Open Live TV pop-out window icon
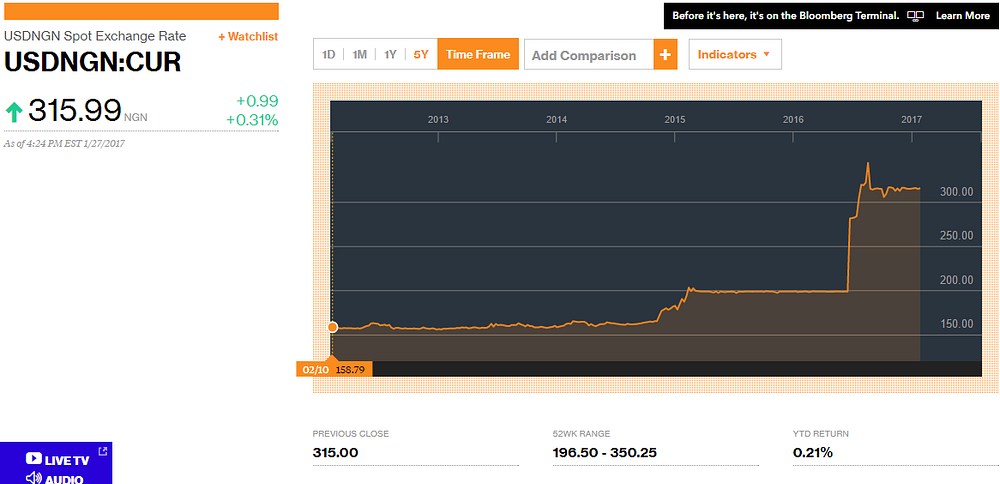Screen dimensions: 1000x484 (102, 452)
